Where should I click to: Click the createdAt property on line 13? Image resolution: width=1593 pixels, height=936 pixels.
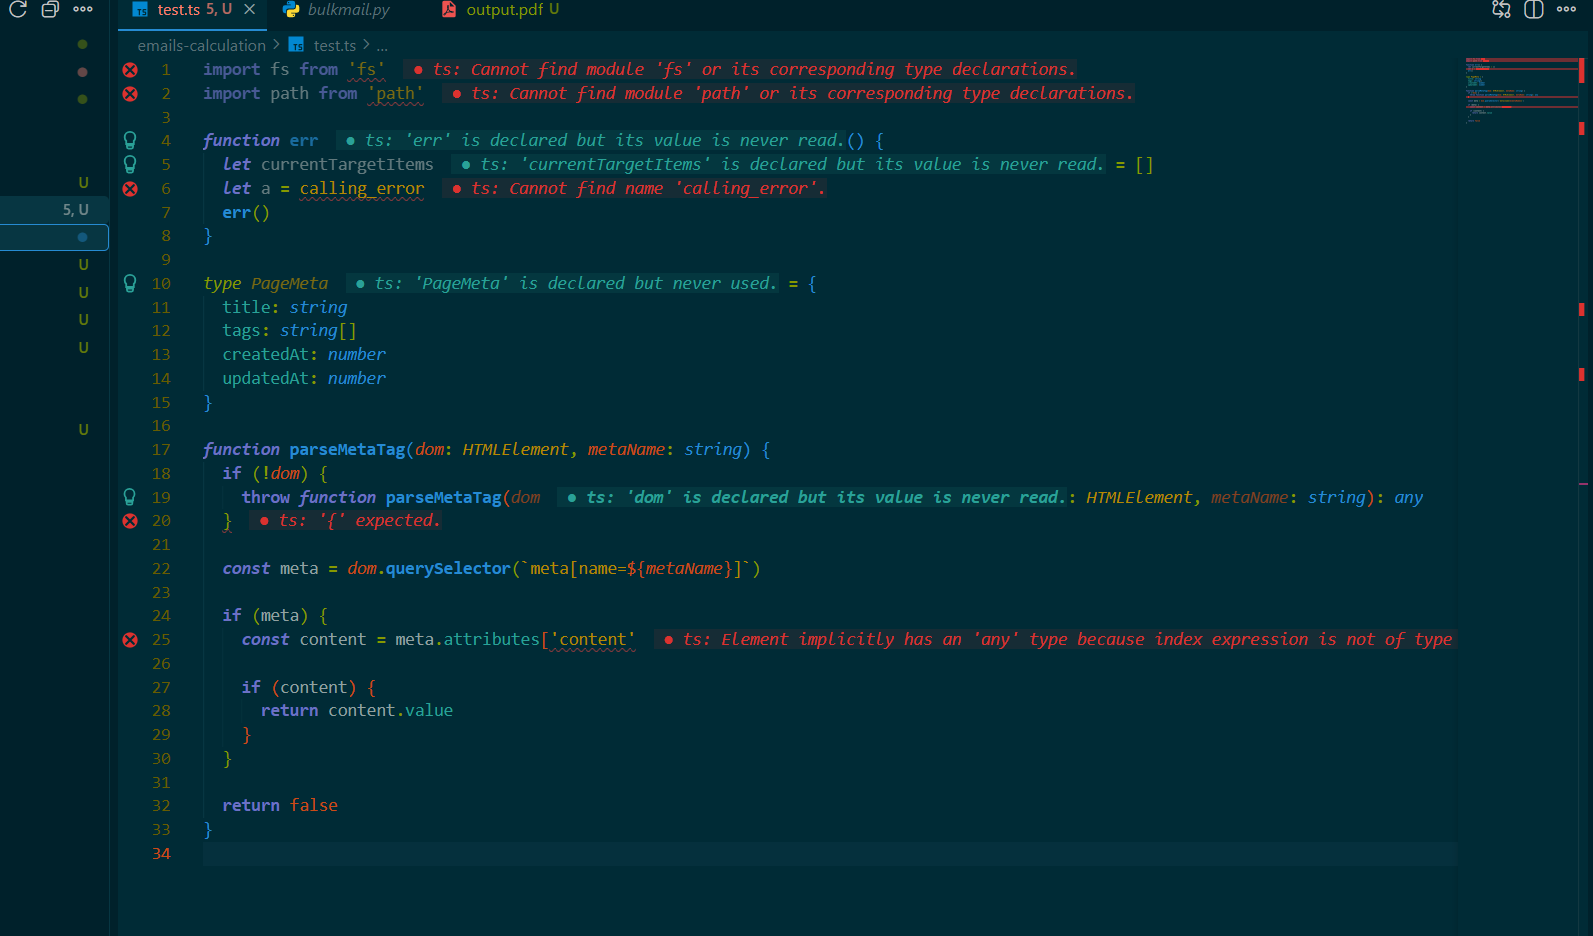point(265,354)
